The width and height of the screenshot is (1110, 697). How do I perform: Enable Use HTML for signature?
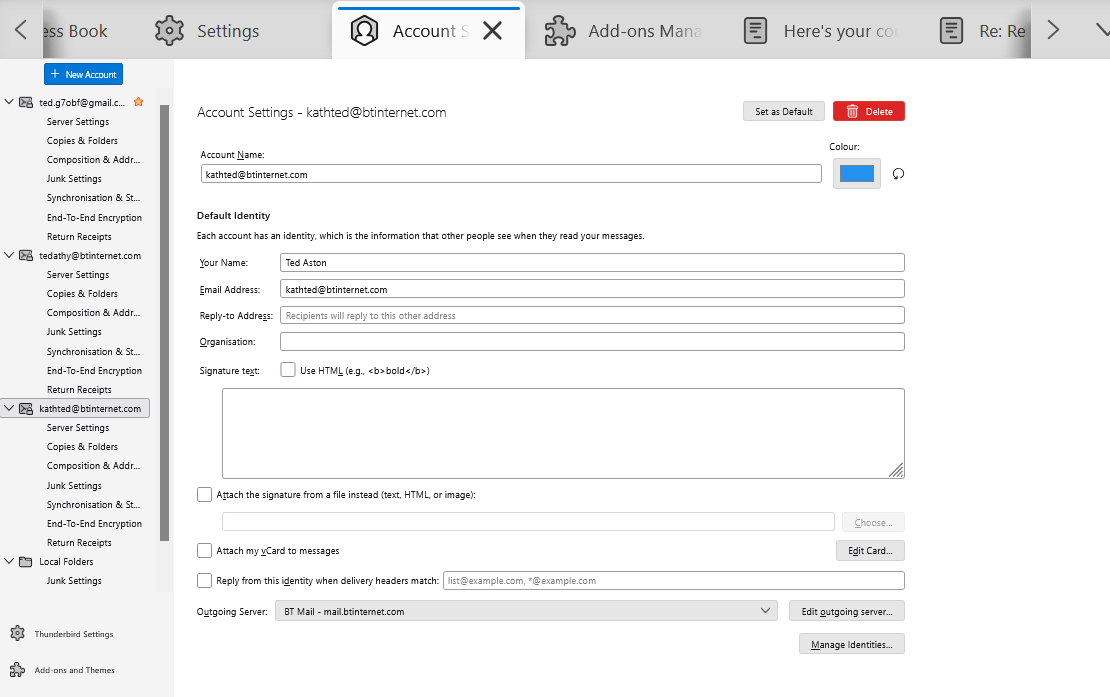tap(288, 370)
